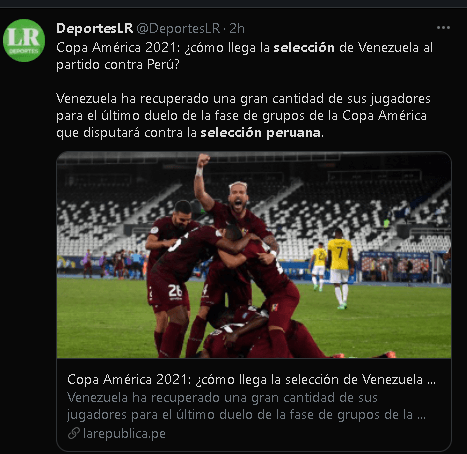Click card description line jugadores para el último

[246, 415]
